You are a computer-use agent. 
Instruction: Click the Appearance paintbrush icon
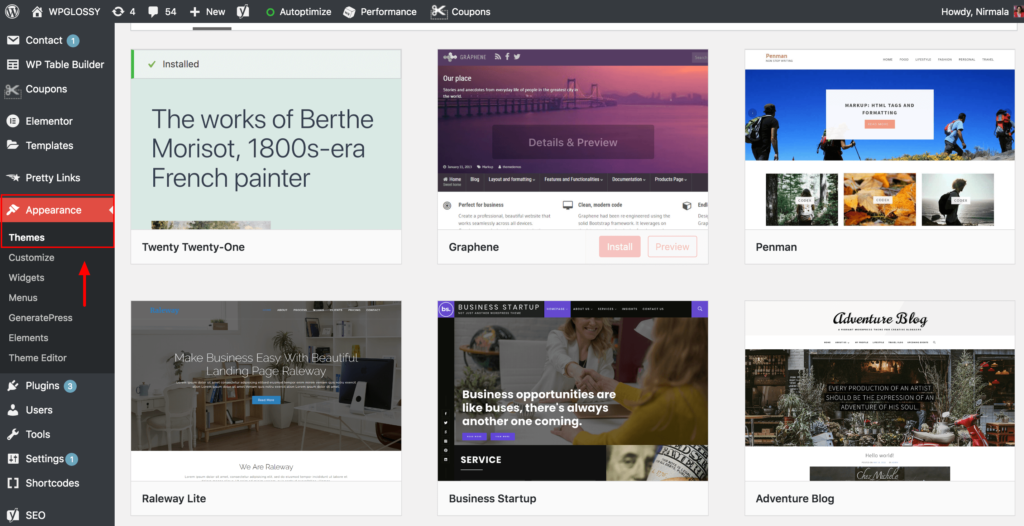coord(12,210)
